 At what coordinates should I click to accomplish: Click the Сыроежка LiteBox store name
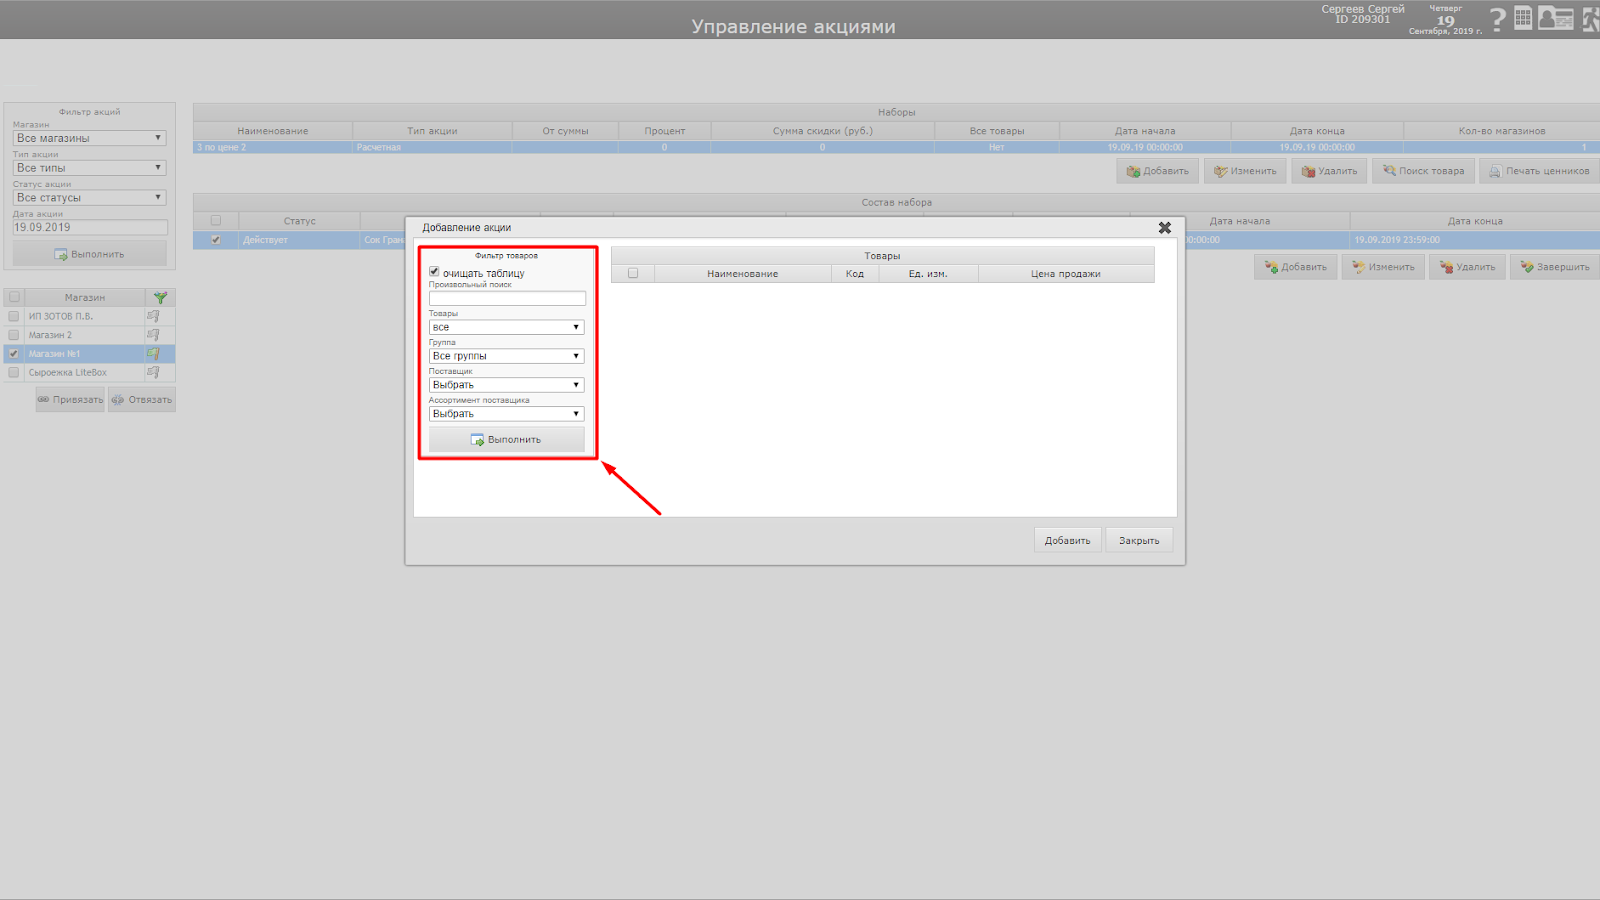68,373
